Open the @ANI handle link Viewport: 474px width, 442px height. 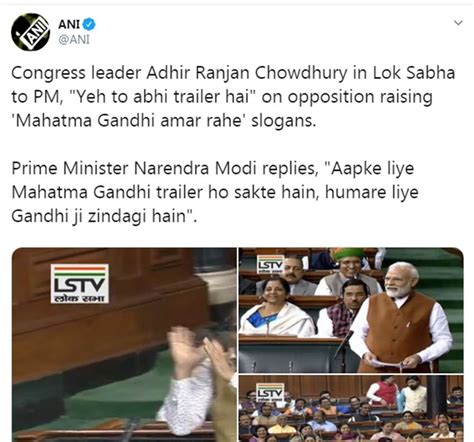pos(74,39)
